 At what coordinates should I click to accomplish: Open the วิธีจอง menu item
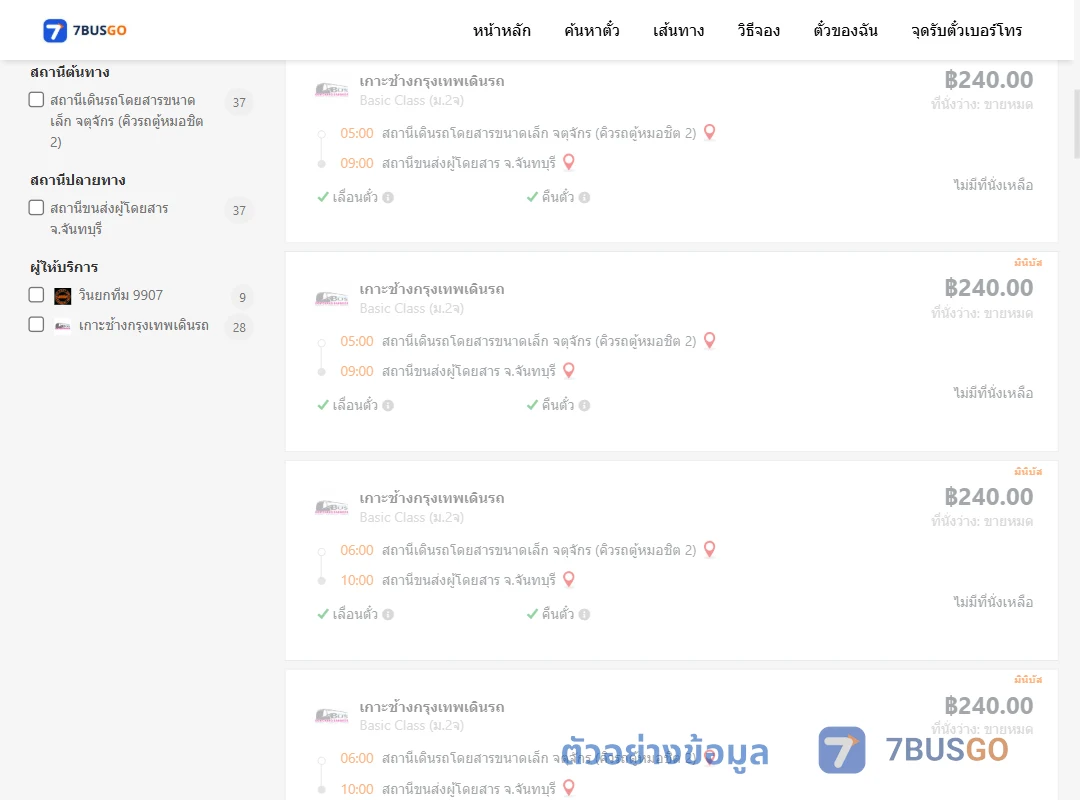(758, 30)
